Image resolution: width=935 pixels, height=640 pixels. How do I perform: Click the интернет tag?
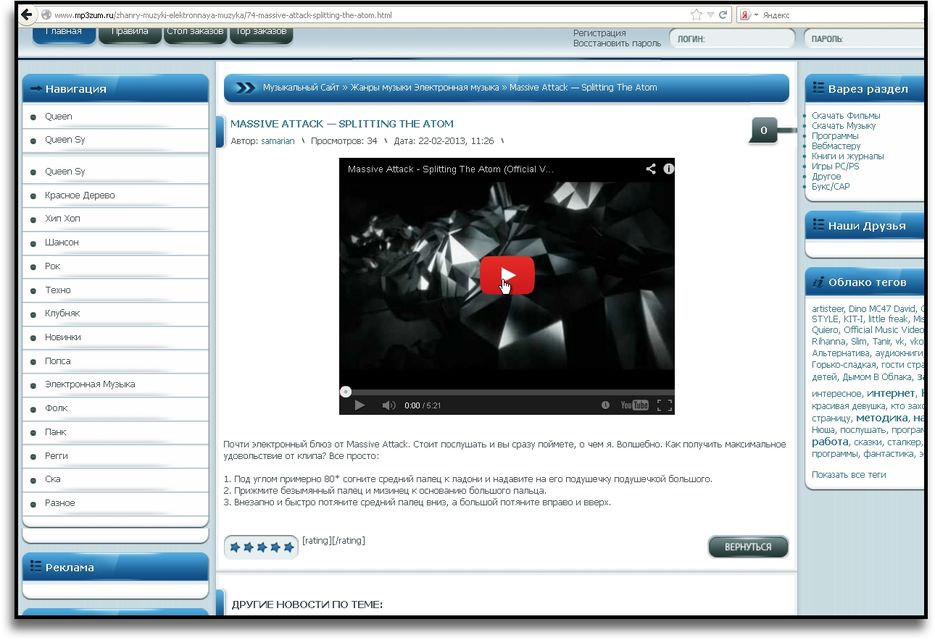(890, 393)
